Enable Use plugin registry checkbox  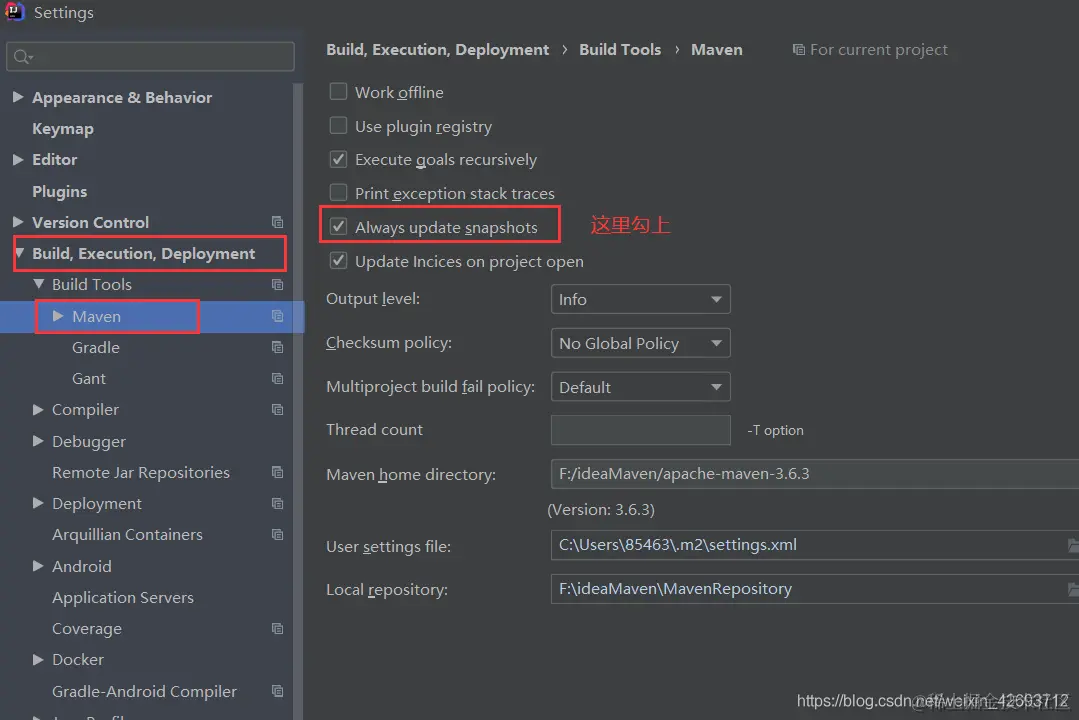tap(338, 125)
